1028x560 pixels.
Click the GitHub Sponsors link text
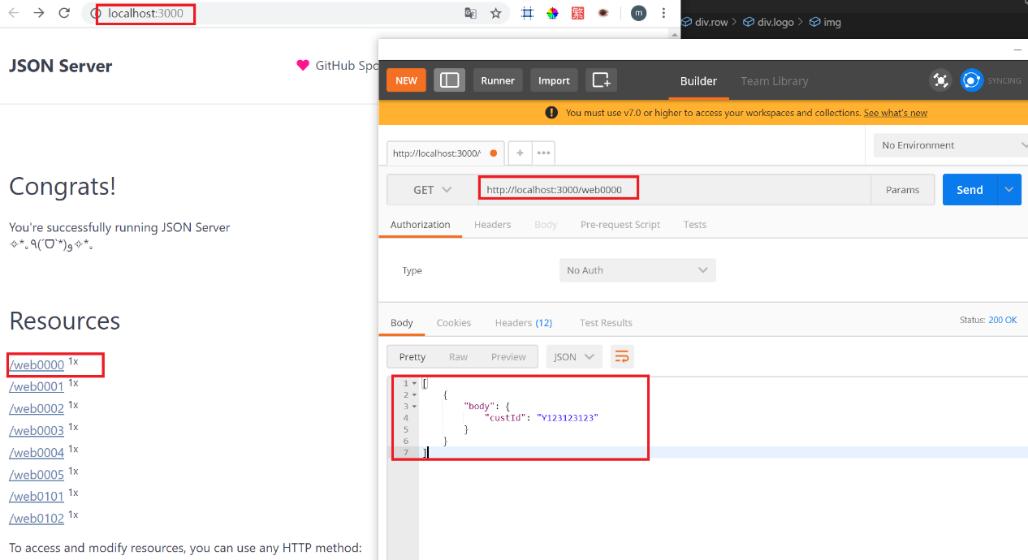coord(346,65)
